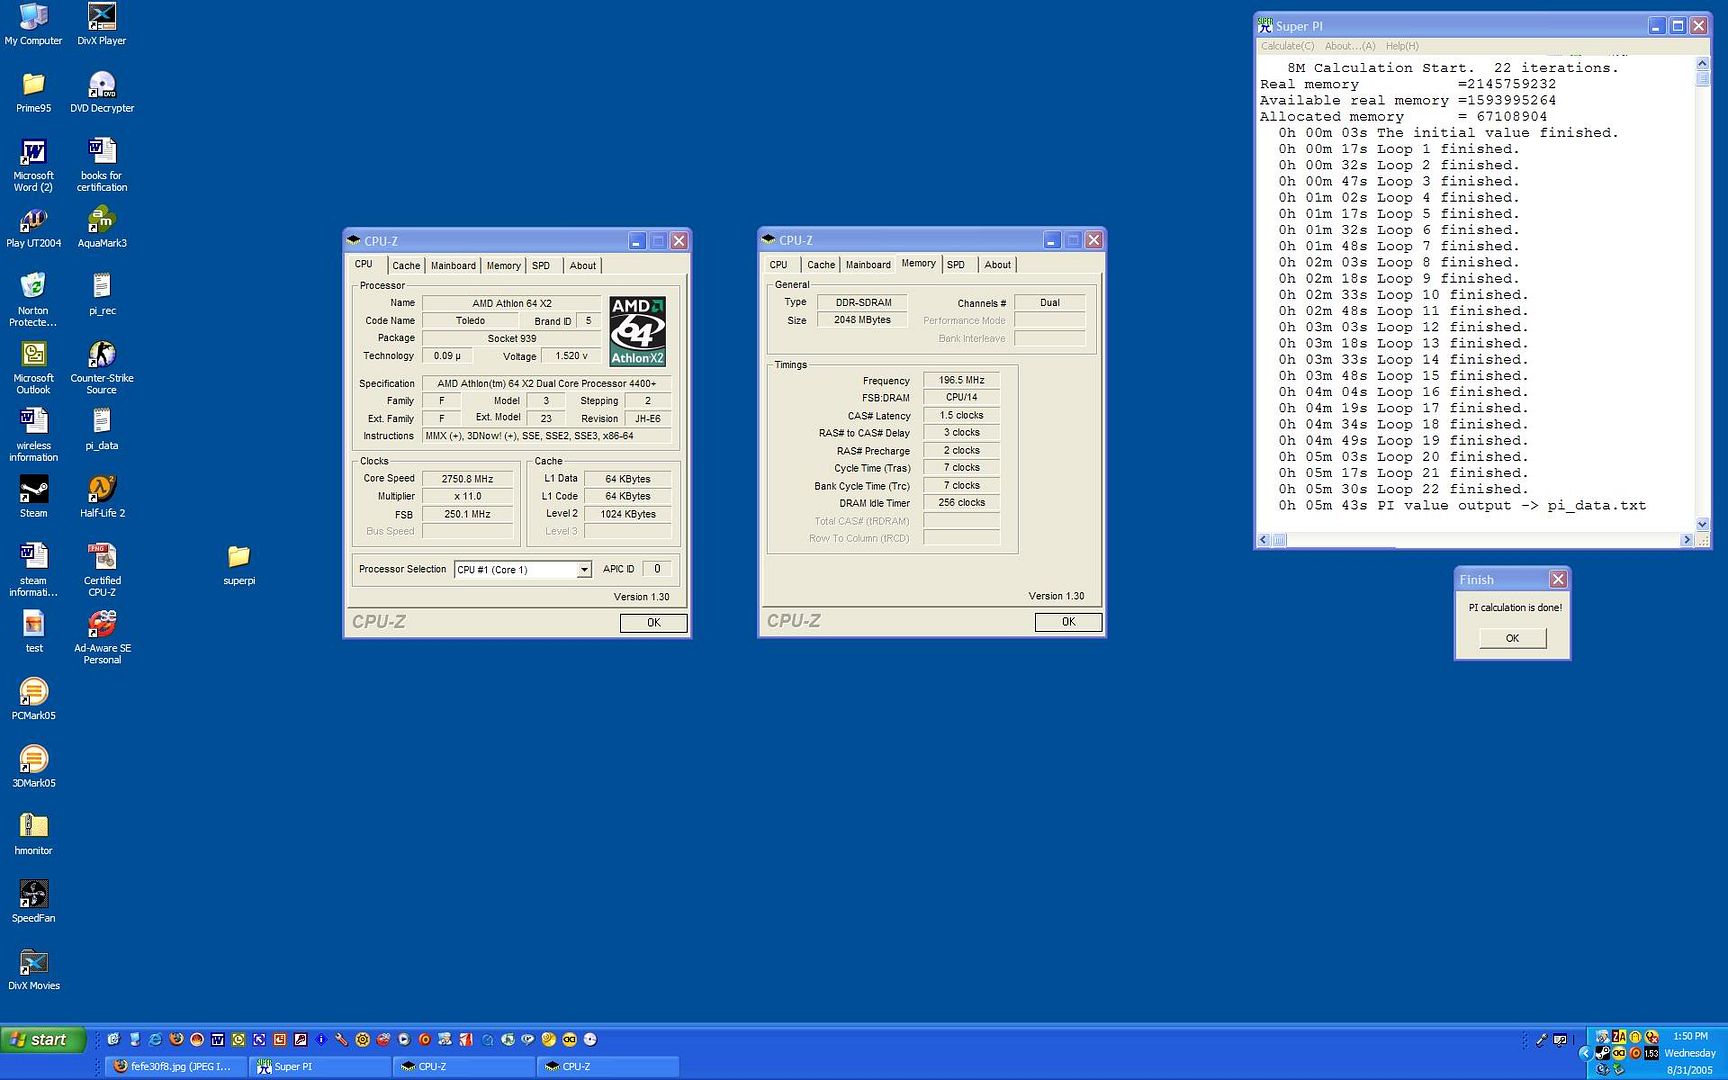
Task: Open Super PI Help(H) menu
Action: point(1402,46)
